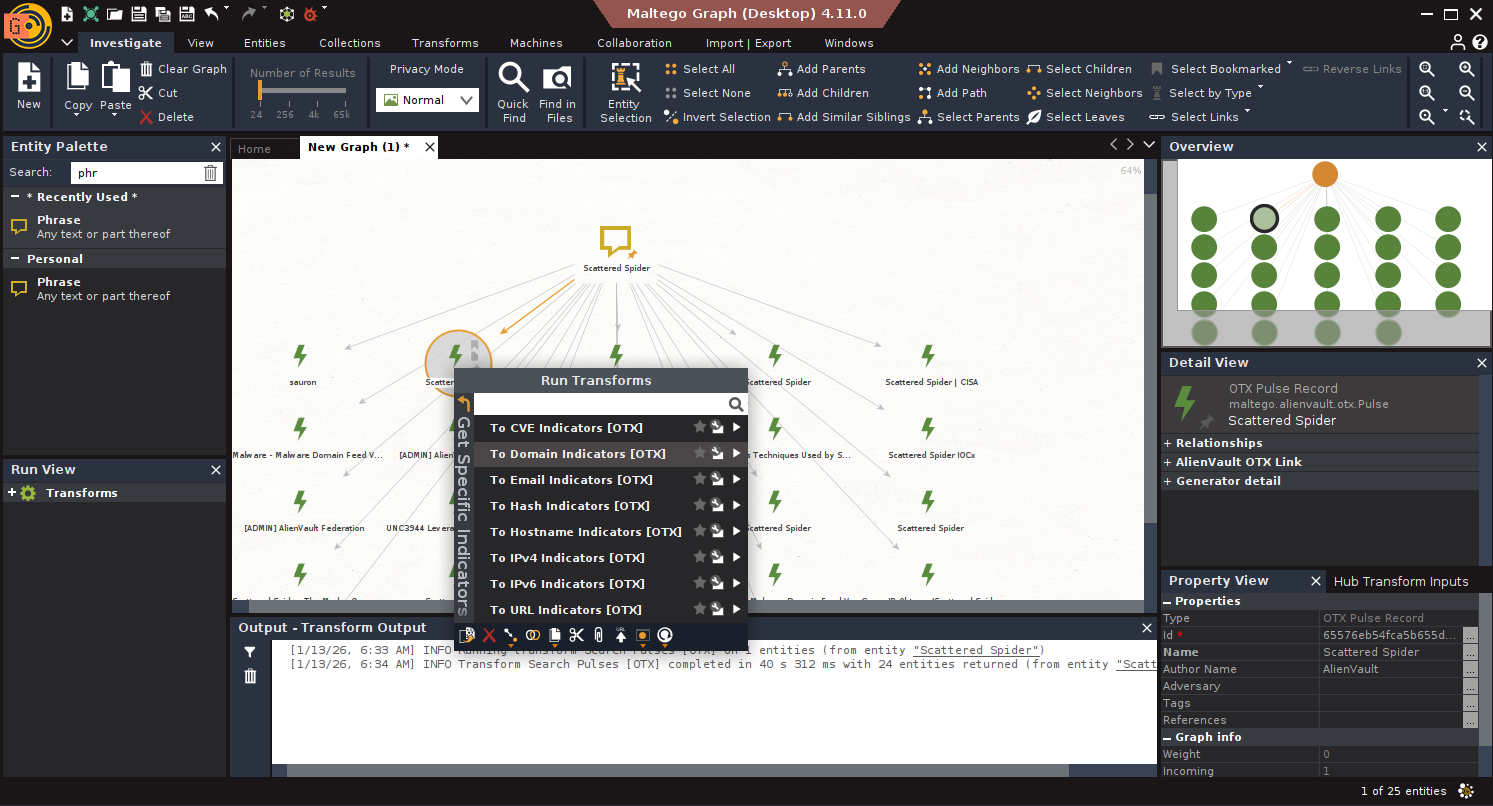
Task: Click the Run Transforms search field
Action: [601, 404]
